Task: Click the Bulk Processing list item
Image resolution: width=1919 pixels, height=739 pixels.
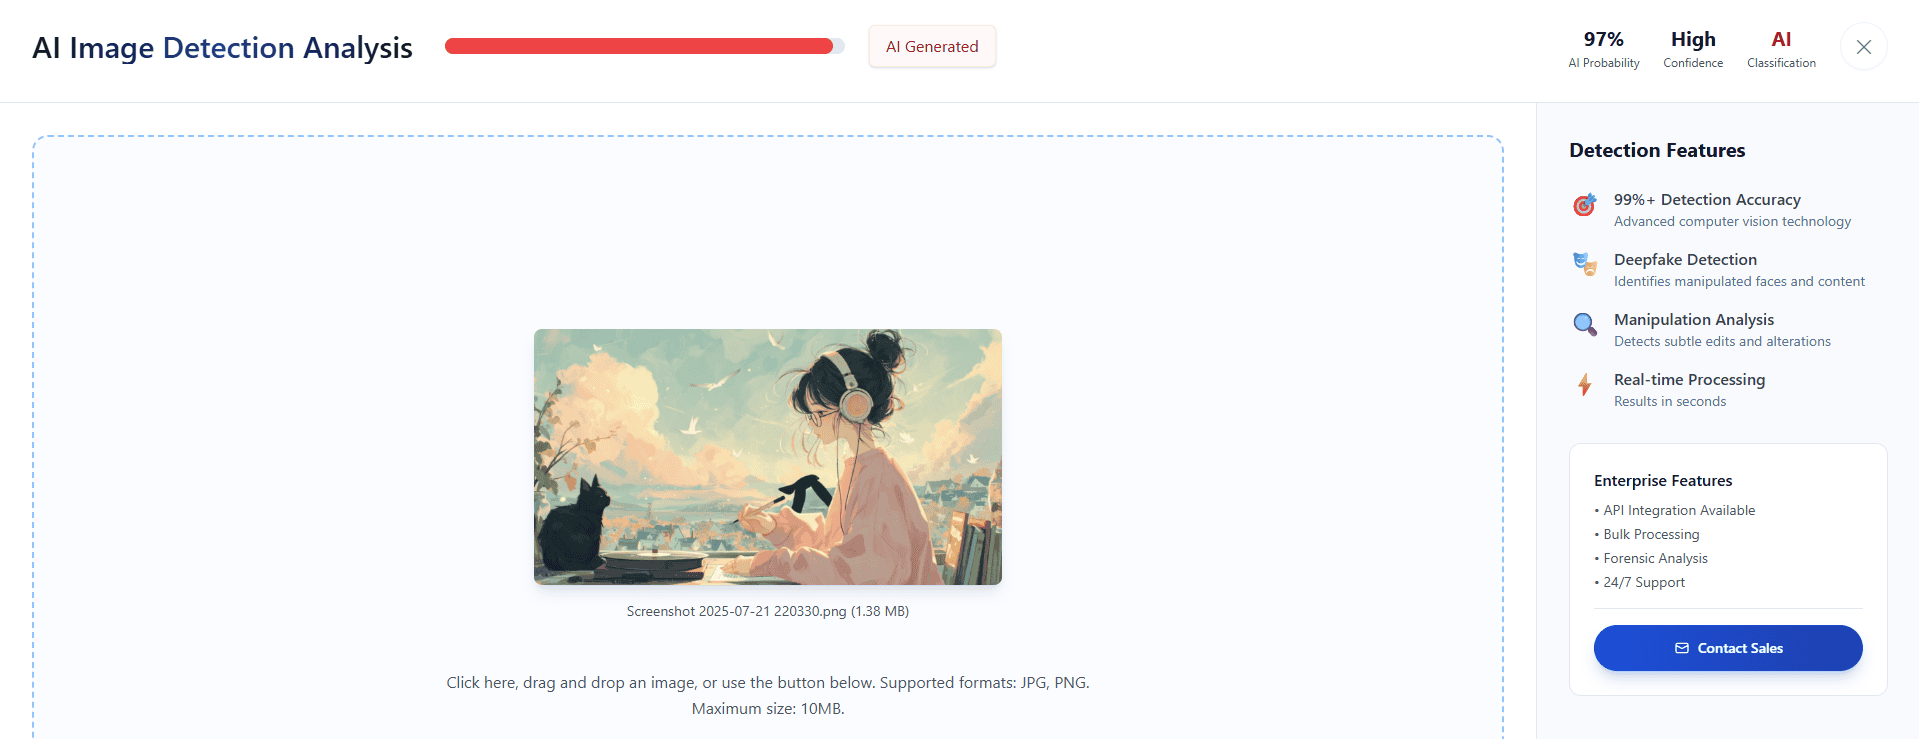Action: [x=1647, y=534]
